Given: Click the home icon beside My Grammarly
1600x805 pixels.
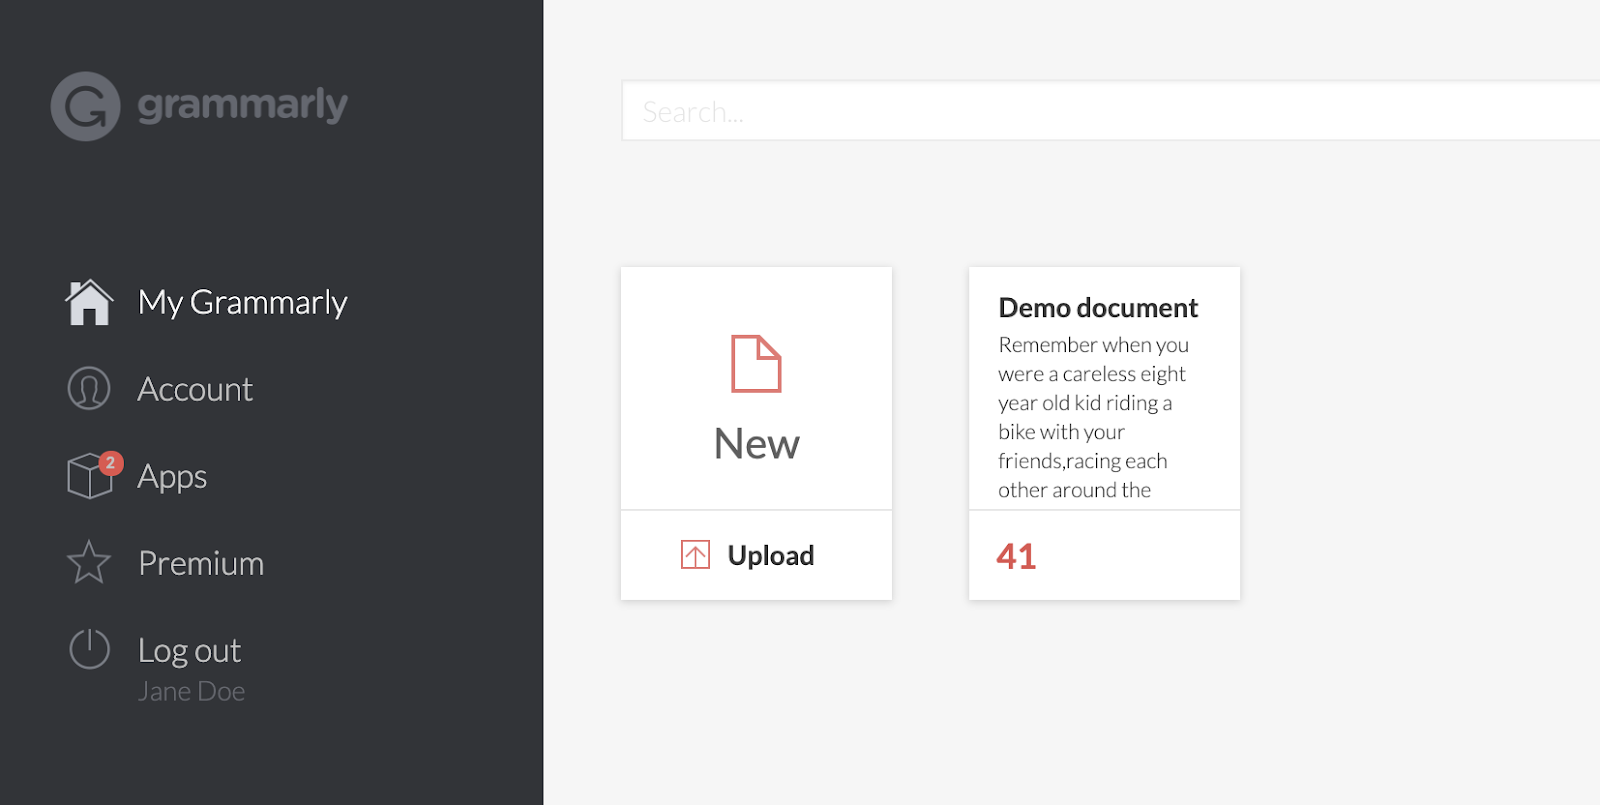Looking at the screenshot, I should tap(89, 302).
